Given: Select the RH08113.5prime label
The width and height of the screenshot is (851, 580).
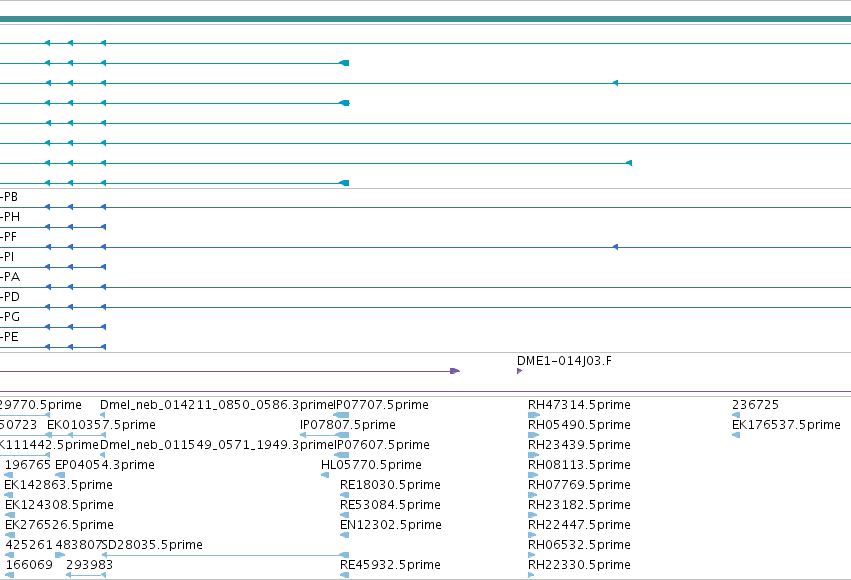Looking at the screenshot, I should (579, 465).
